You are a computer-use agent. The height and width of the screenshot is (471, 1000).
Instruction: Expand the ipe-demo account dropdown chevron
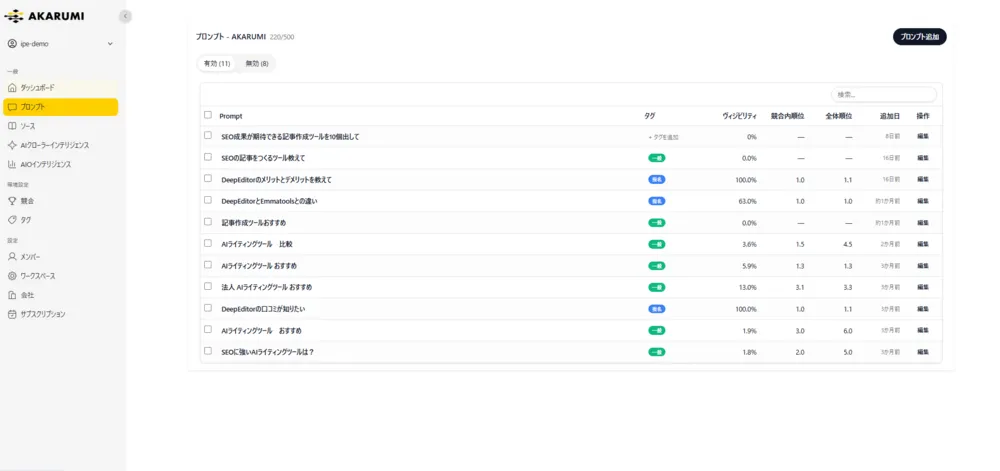110,44
